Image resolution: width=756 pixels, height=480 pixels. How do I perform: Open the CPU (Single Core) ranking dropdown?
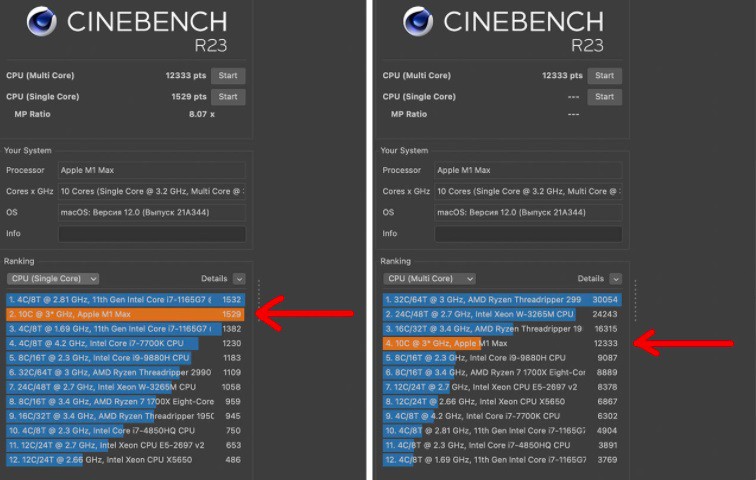tap(52, 279)
